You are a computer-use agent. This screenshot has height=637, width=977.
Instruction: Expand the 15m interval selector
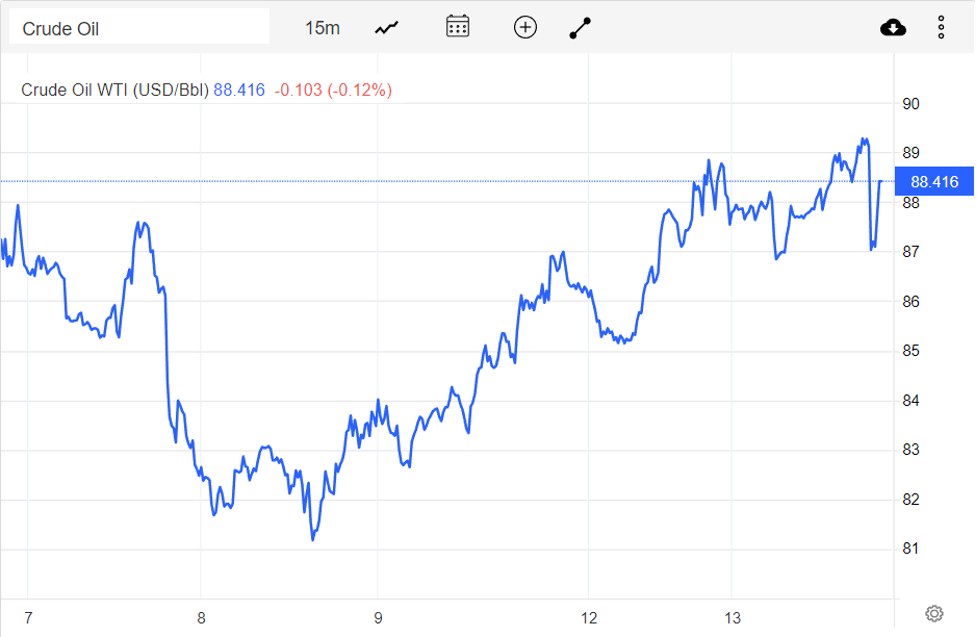tap(322, 28)
